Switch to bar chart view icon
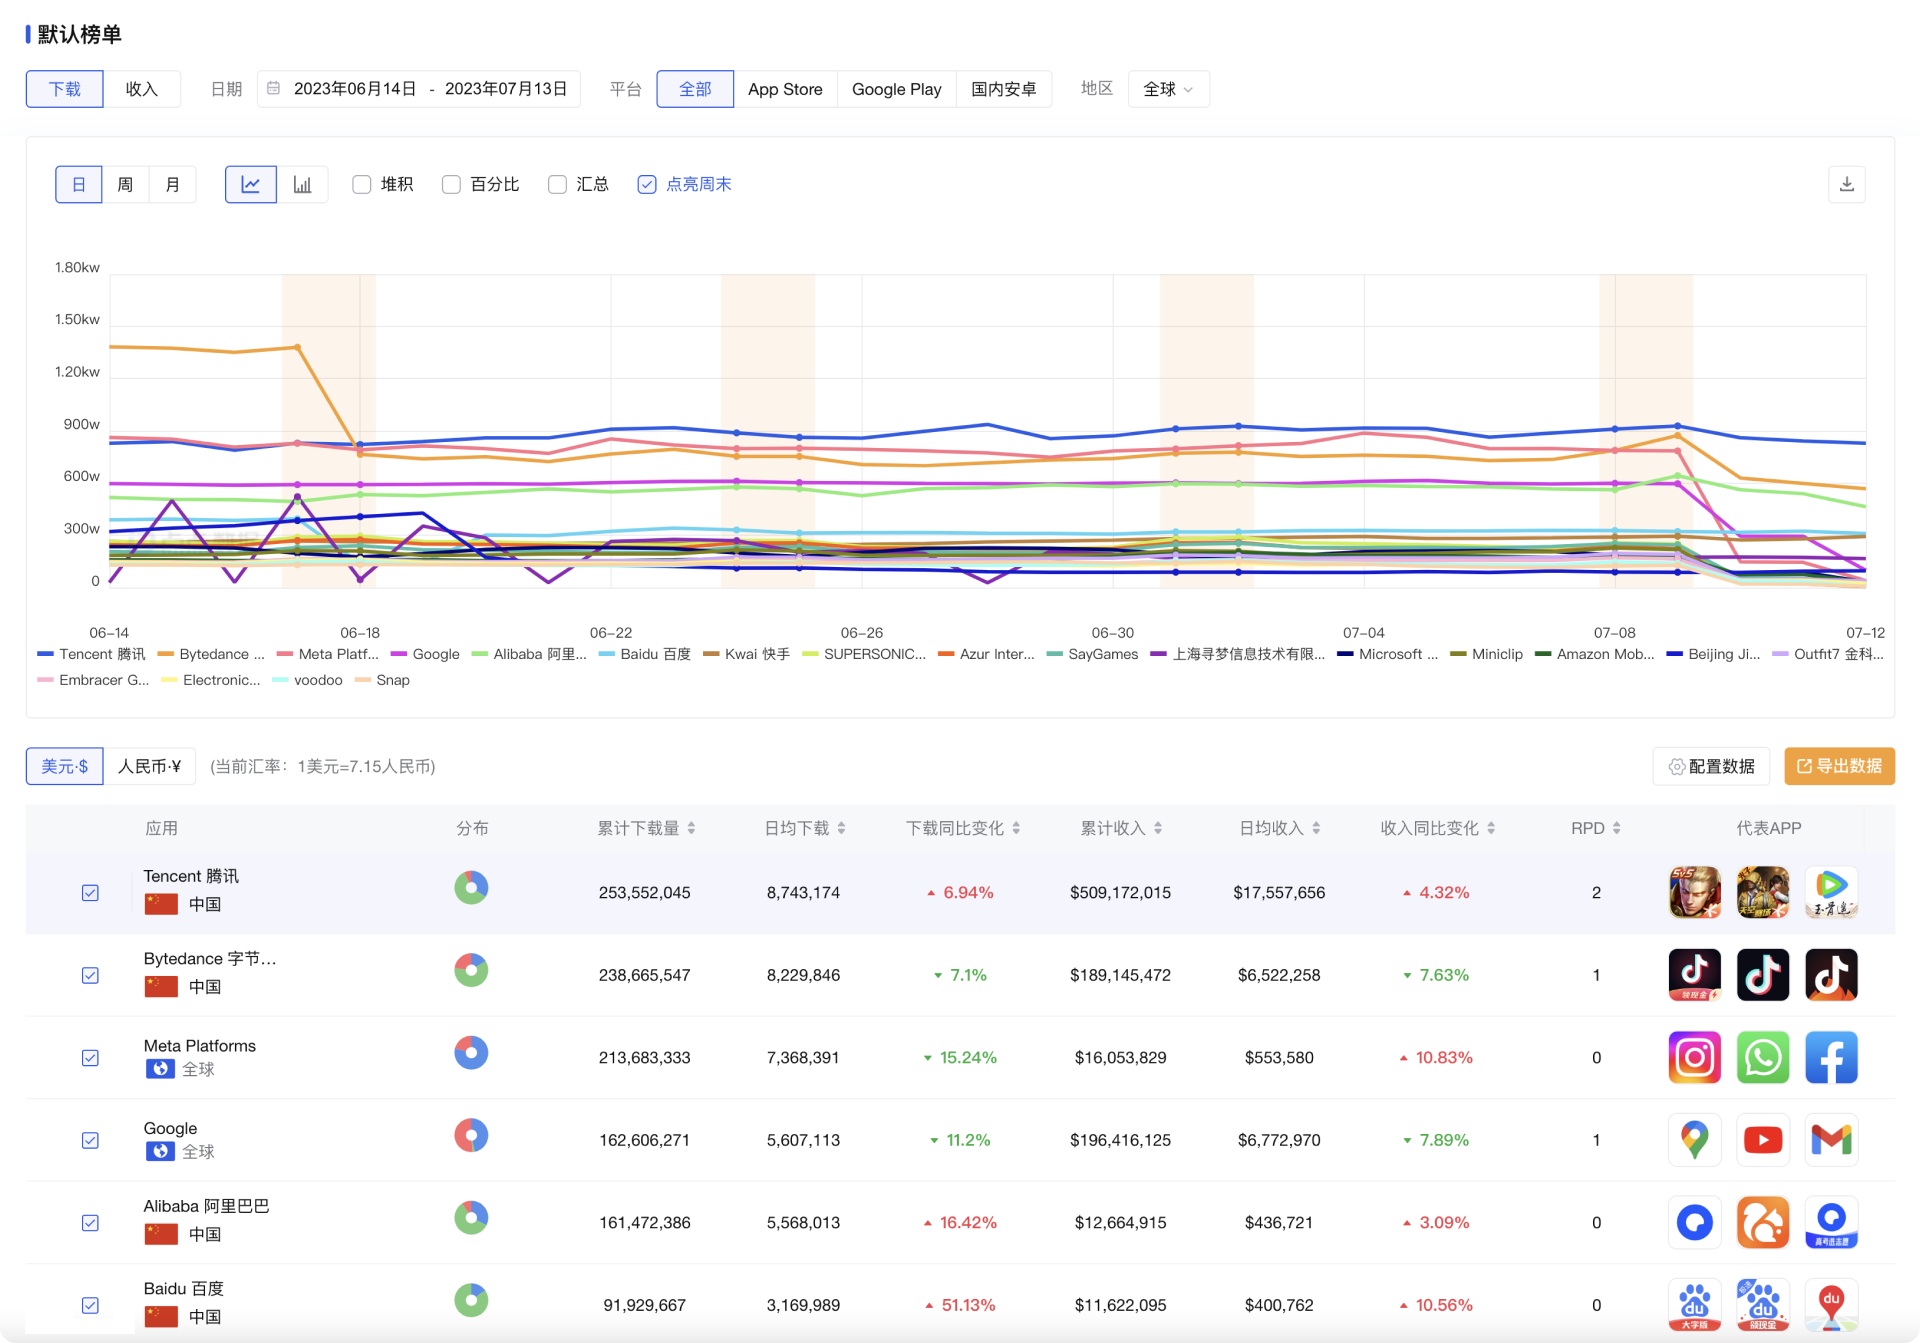The image size is (1920, 1343). pyautogui.click(x=302, y=185)
